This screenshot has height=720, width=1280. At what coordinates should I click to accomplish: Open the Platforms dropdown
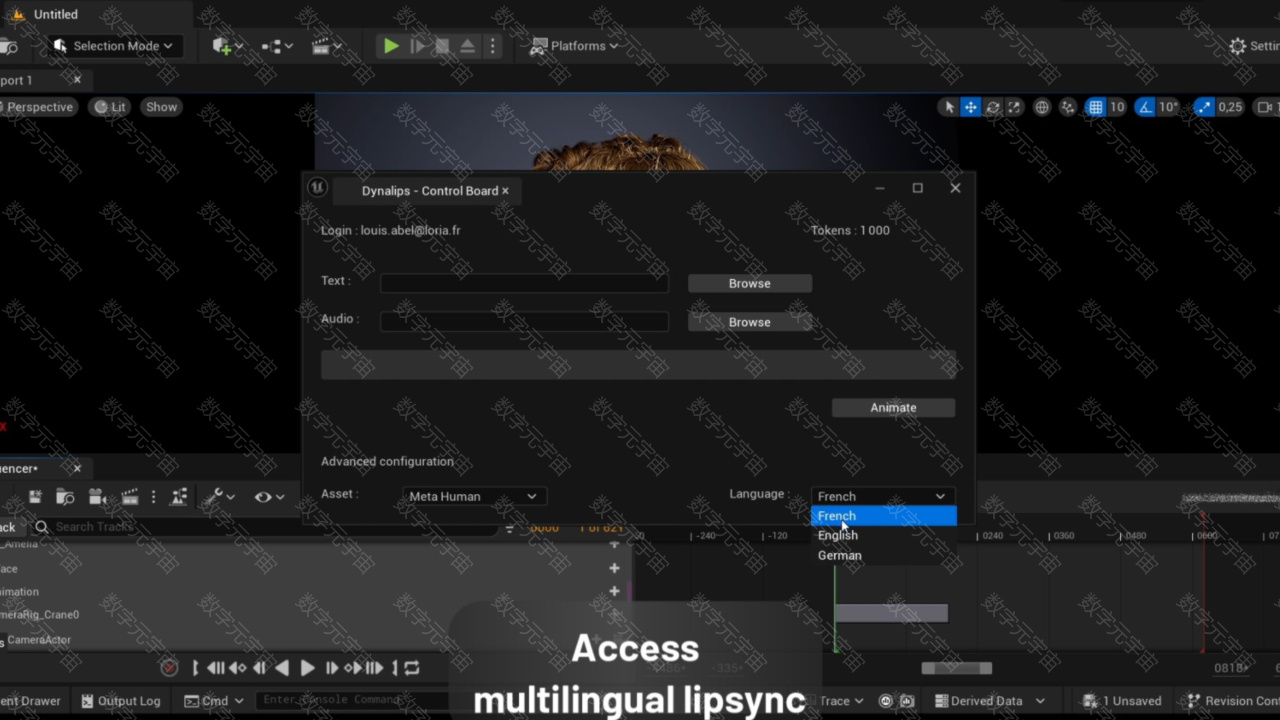tap(574, 46)
